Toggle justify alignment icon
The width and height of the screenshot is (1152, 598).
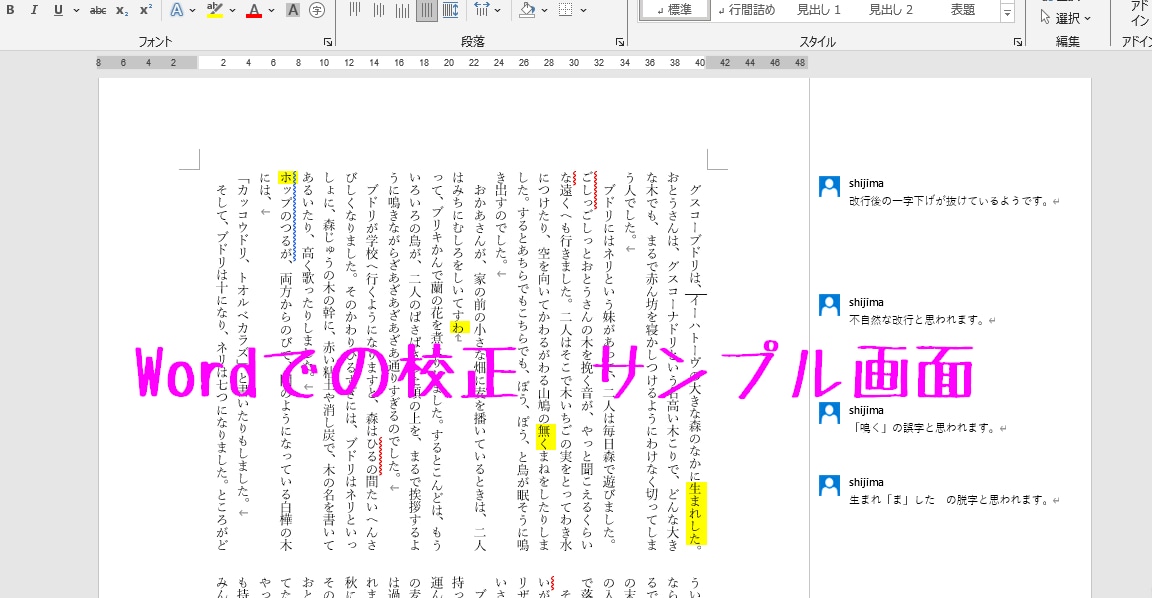click(427, 10)
